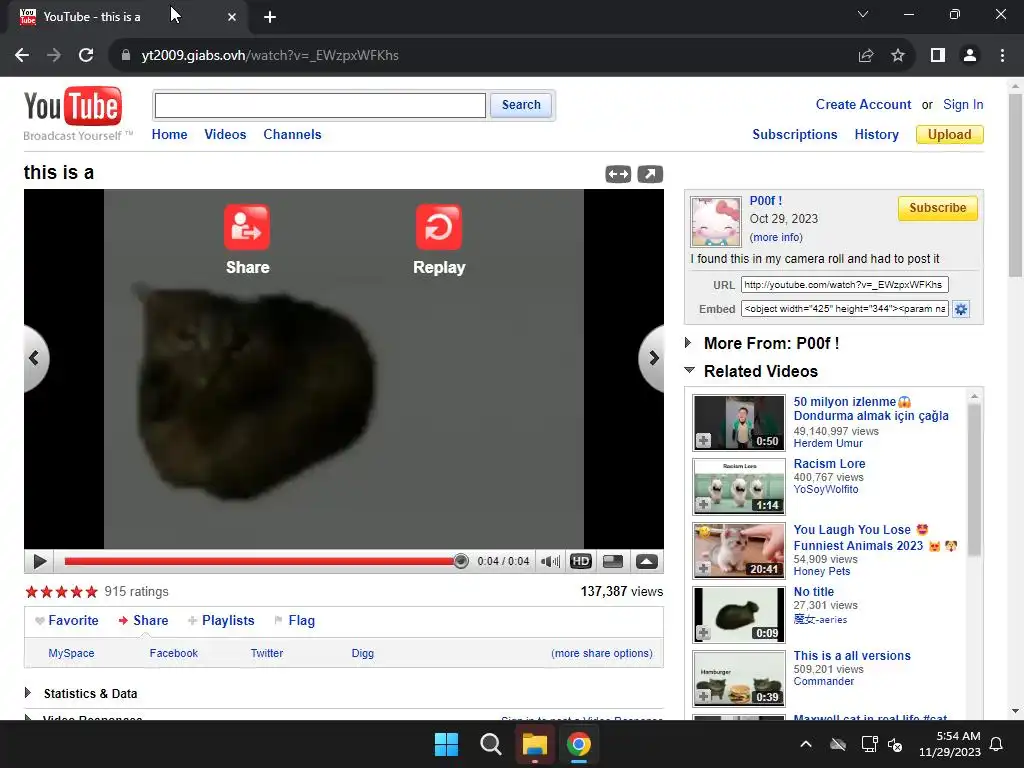This screenshot has height=768, width=1024.
Task: Click the Replay icon in video player
Action: pos(439,227)
